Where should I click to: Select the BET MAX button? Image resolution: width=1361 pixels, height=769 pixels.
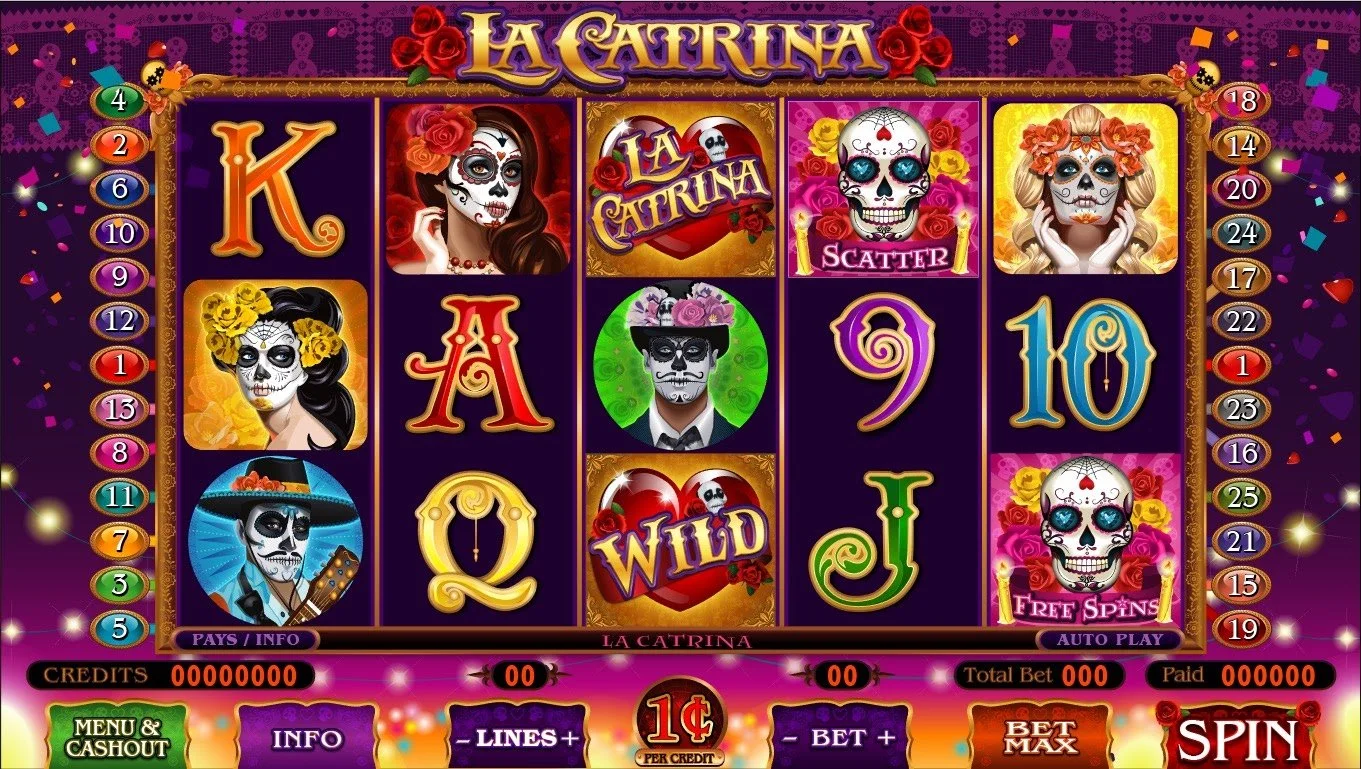tap(1040, 738)
